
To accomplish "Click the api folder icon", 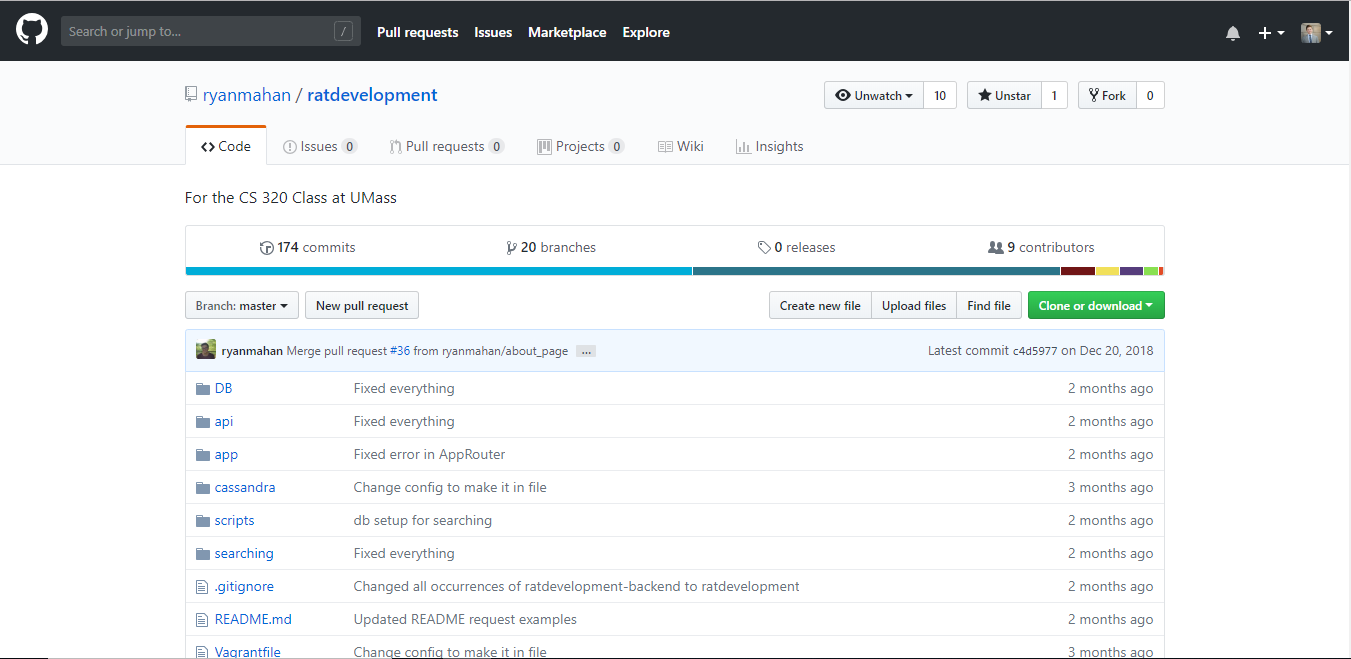I will pyautogui.click(x=203, y=421).
